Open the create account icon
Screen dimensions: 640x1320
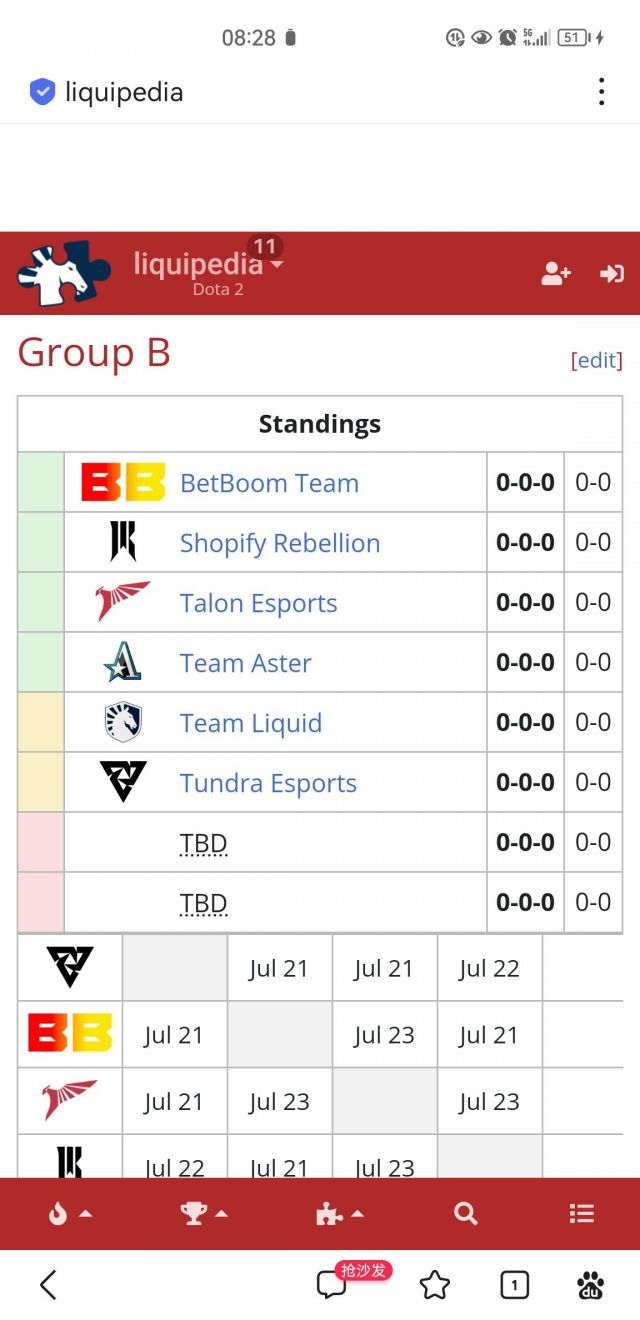(x=556, y=273)
